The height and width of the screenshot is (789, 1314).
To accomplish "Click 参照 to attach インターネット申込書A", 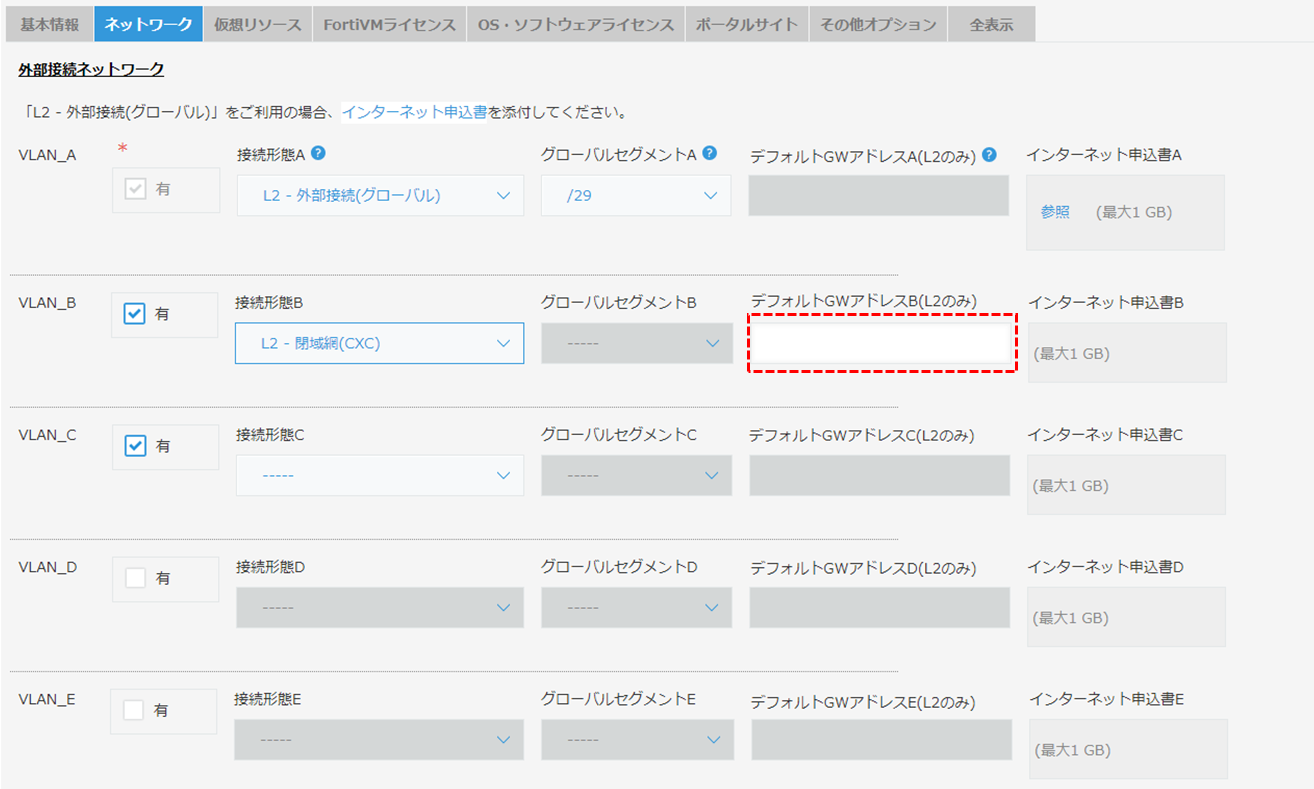I will click(x=1055, y=212).
